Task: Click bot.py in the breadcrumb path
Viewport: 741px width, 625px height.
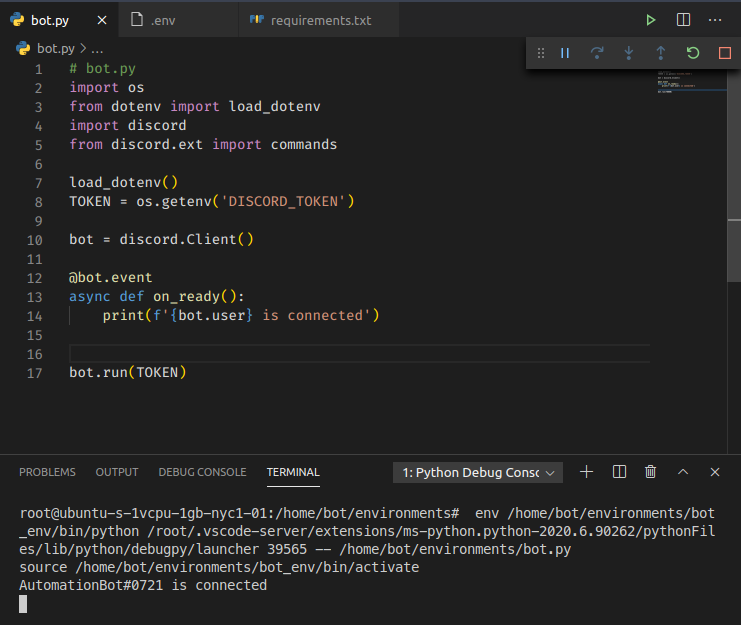Action: tap(55, 48)
